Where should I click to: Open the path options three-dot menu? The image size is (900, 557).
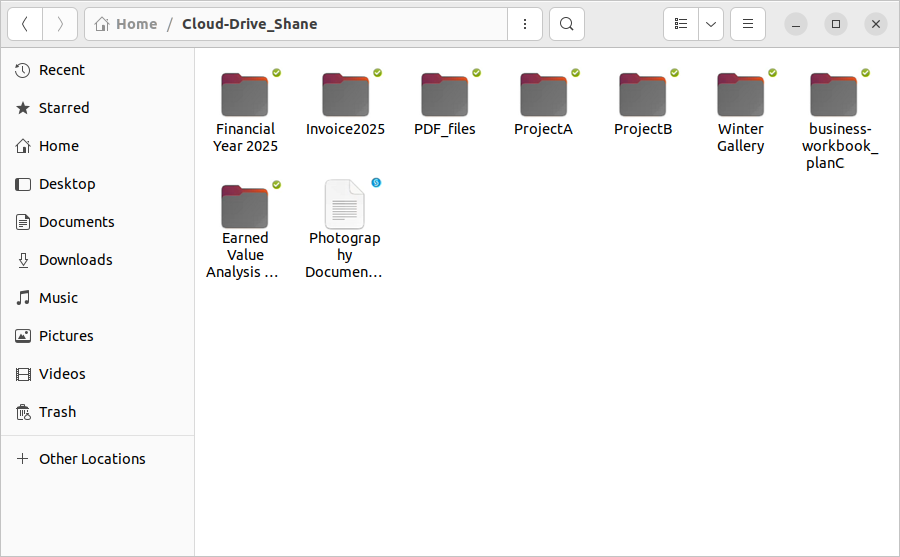525,24
